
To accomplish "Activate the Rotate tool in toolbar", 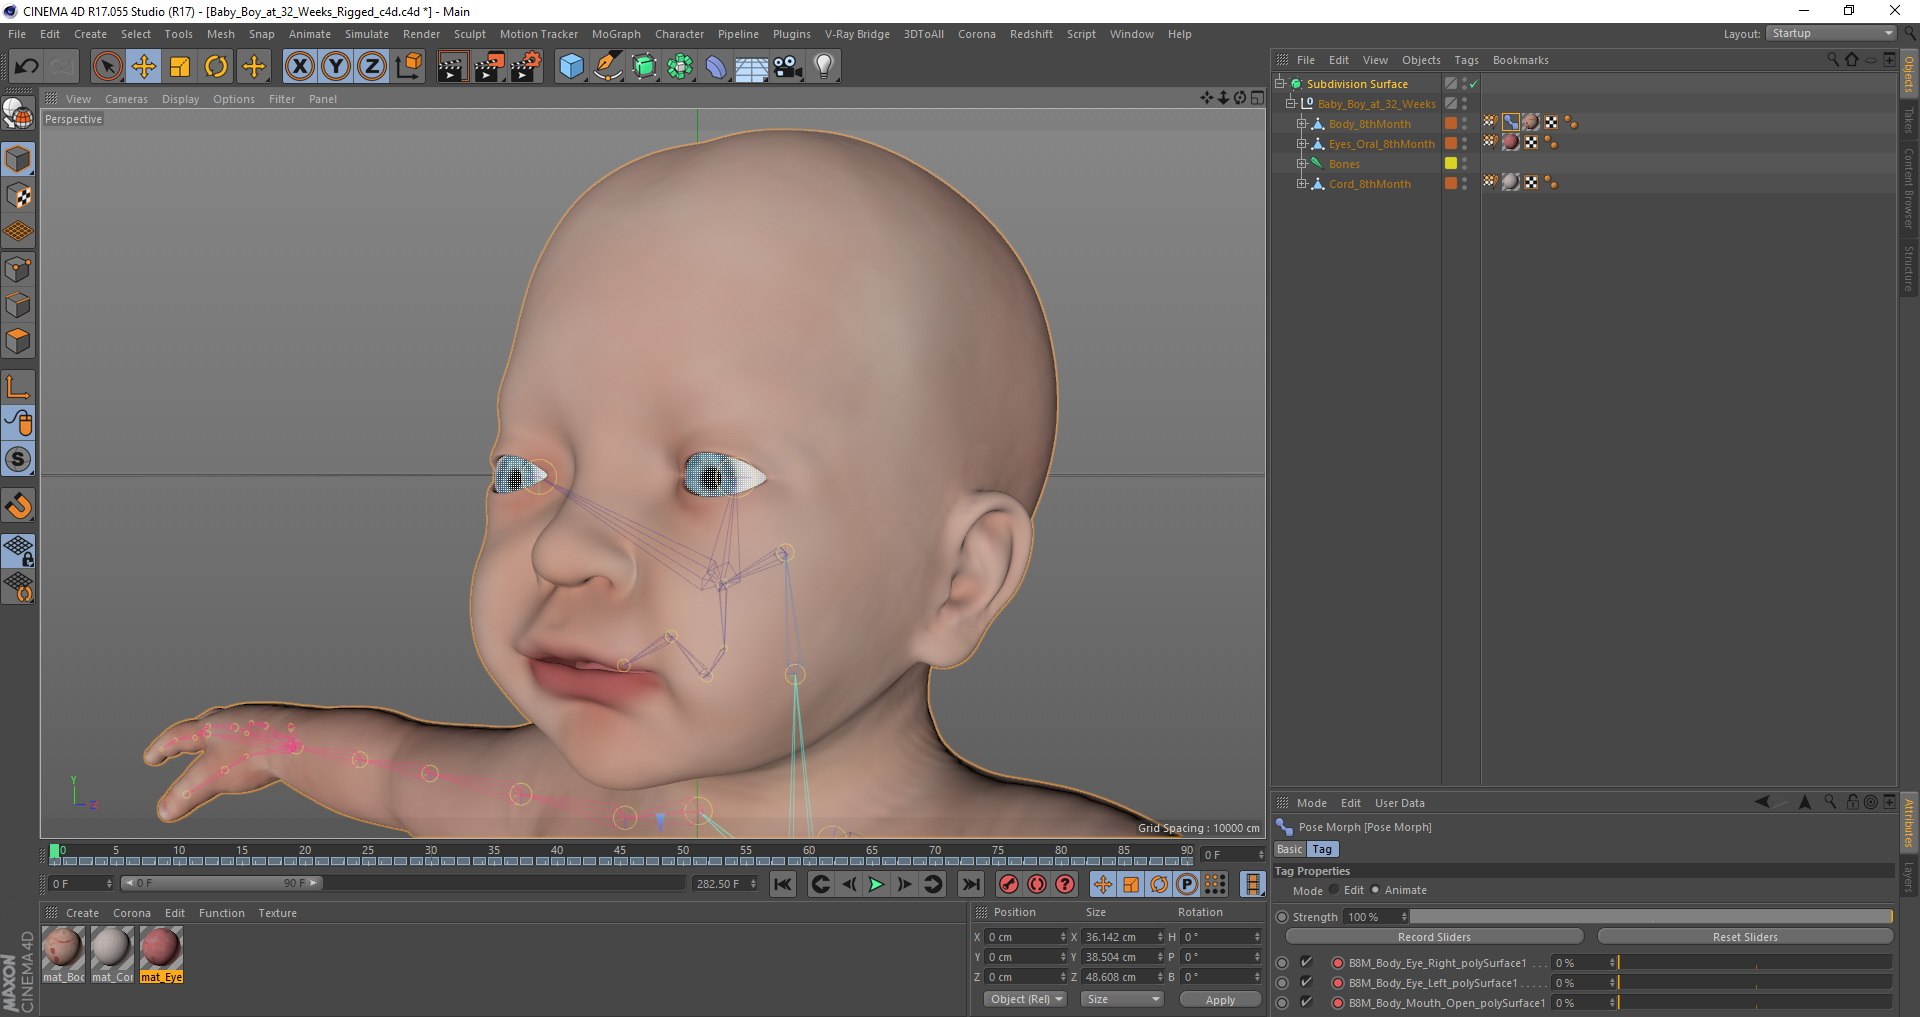I will 216,67.
